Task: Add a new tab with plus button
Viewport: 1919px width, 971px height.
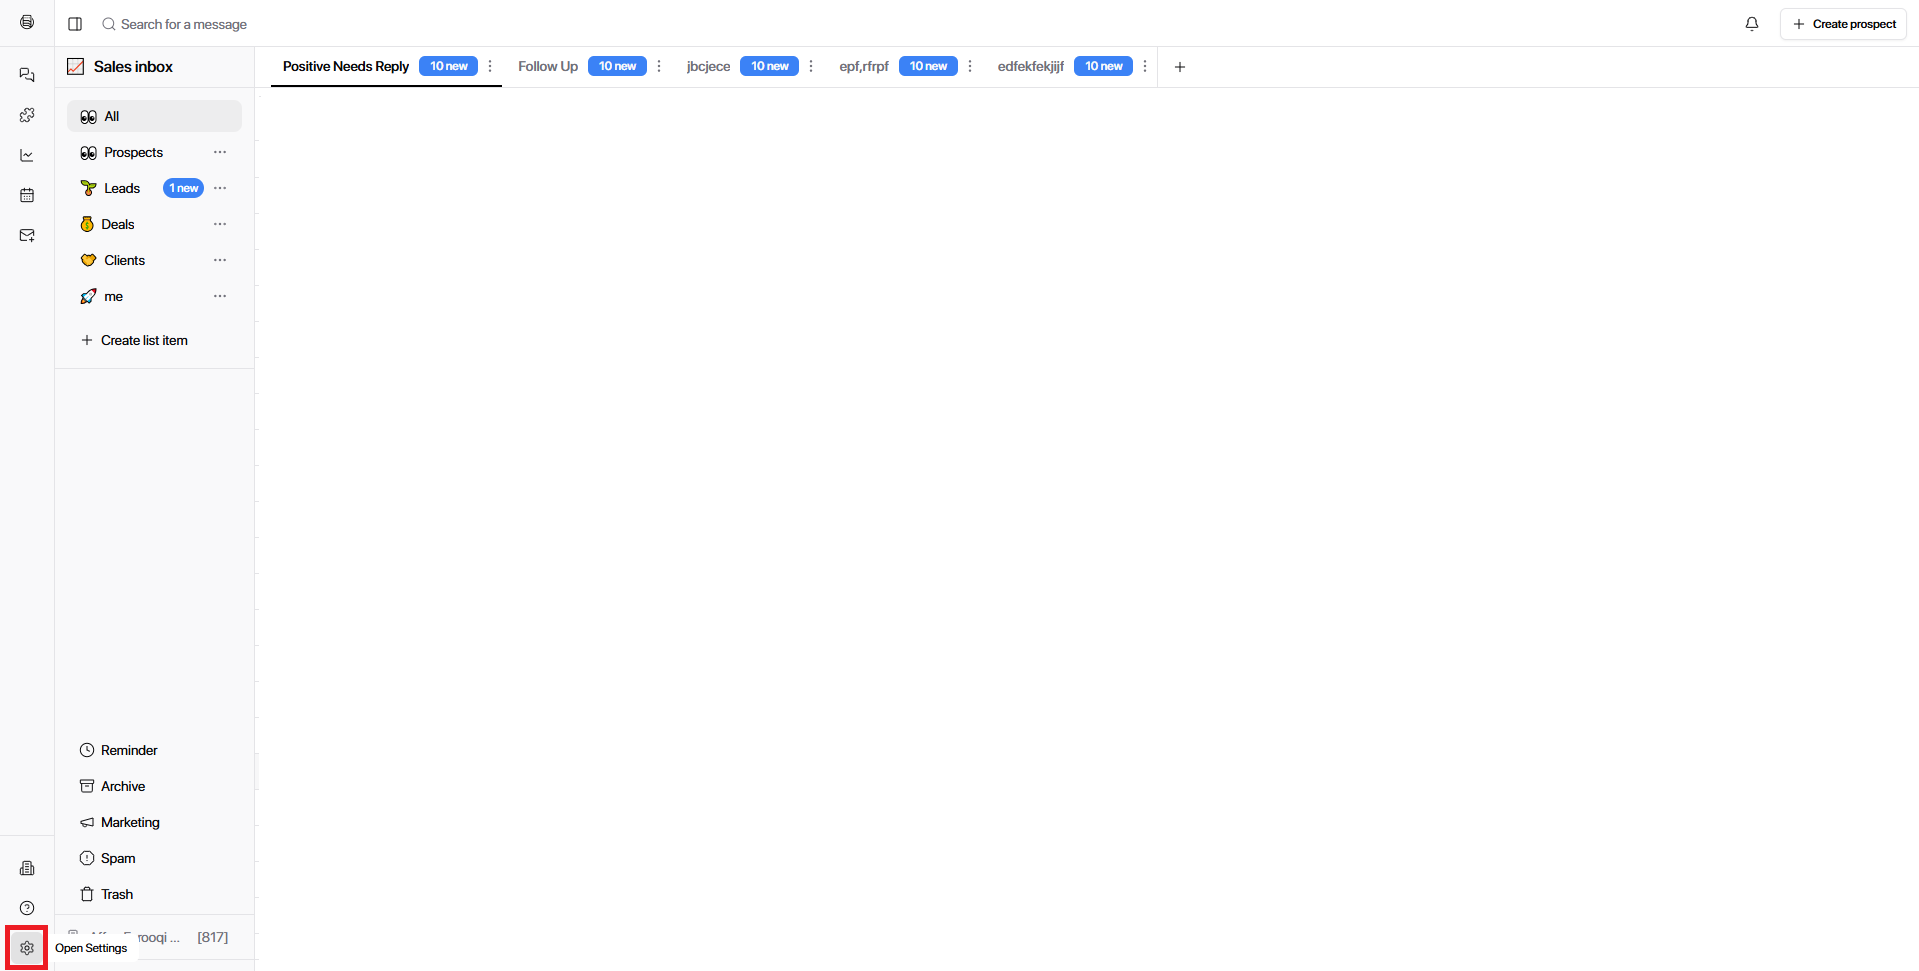Action: click(x=1180, y=67)
